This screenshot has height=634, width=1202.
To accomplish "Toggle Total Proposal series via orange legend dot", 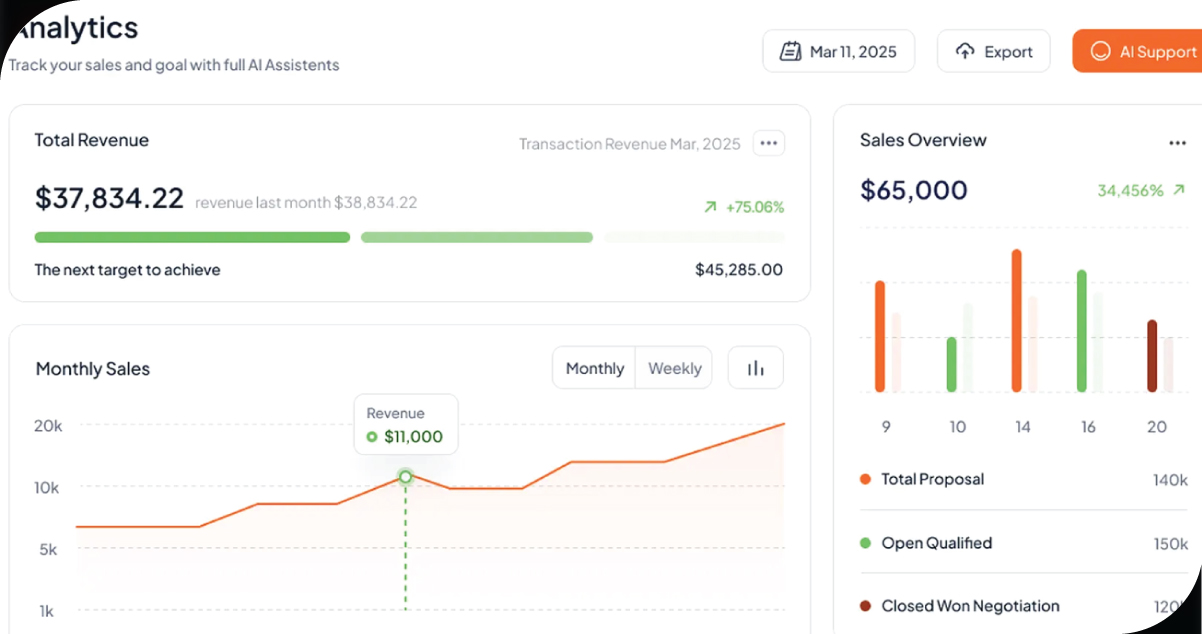I will [x=866, y=479].
